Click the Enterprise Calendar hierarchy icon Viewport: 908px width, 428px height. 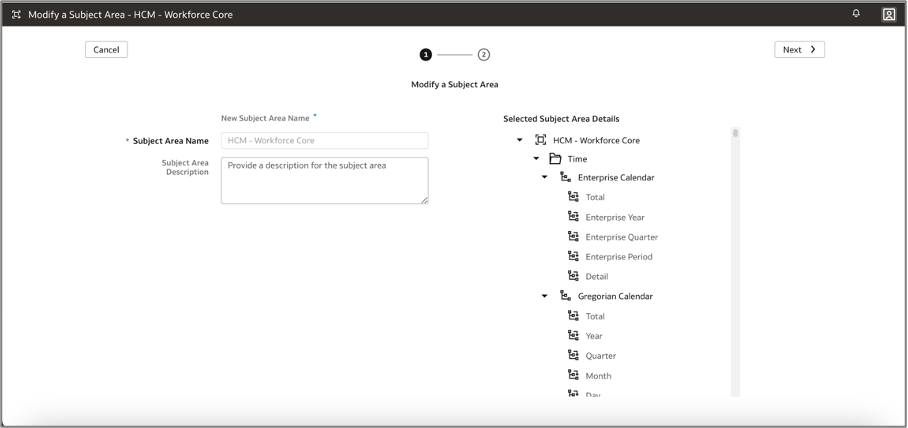coord(566,177)
